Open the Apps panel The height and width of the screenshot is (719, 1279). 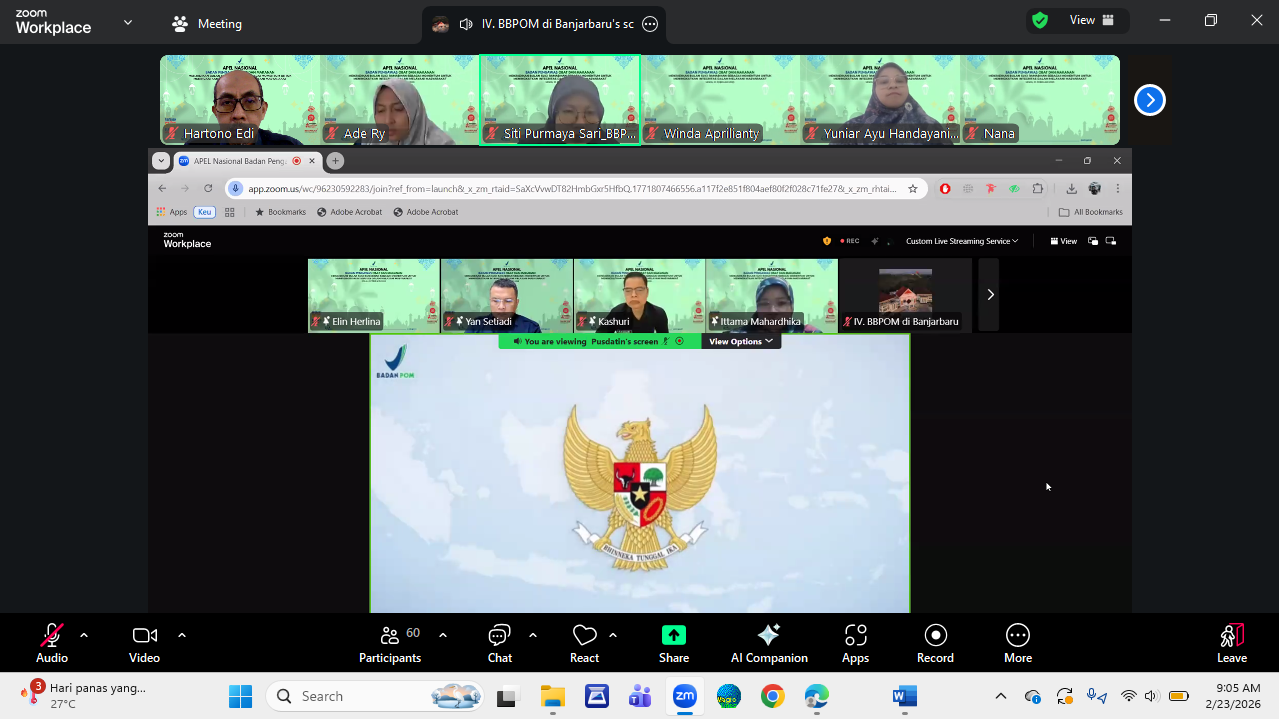click(855, 643)
